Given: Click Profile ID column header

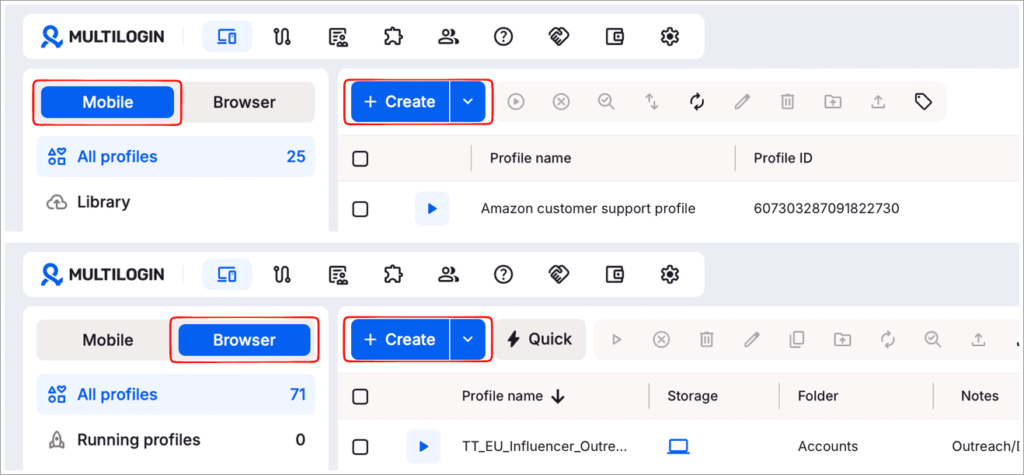Looking at the screenshot, I should [783, 158].
